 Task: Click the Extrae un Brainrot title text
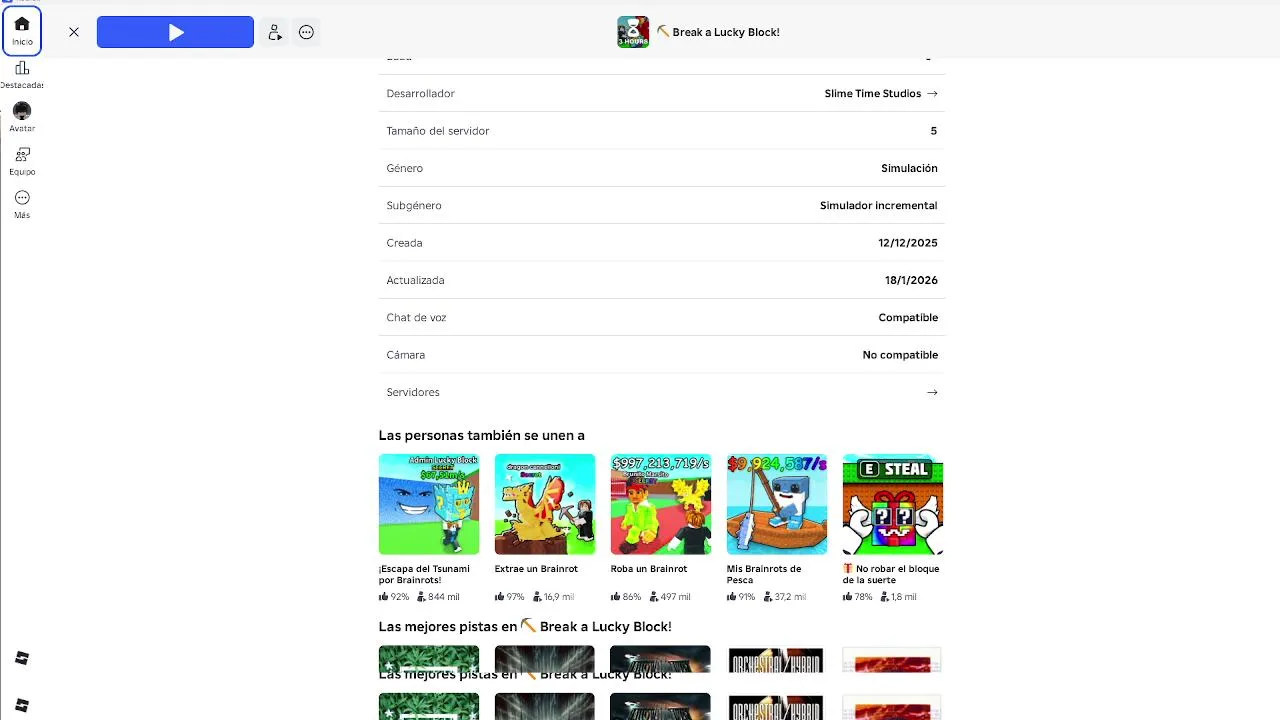click(536, 569)
